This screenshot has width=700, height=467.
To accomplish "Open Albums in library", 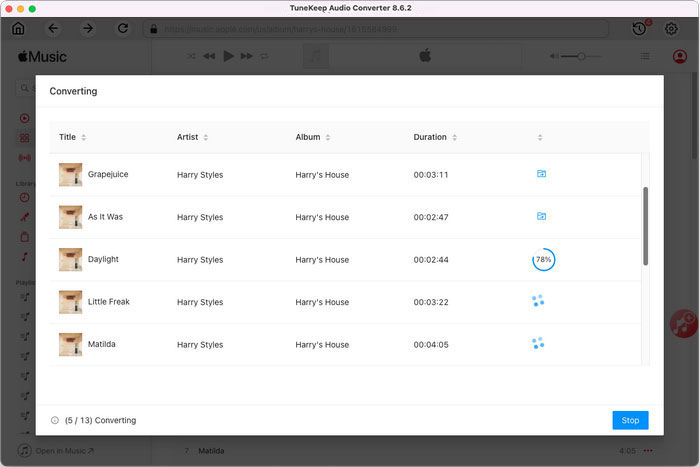I will coord(25,237).
